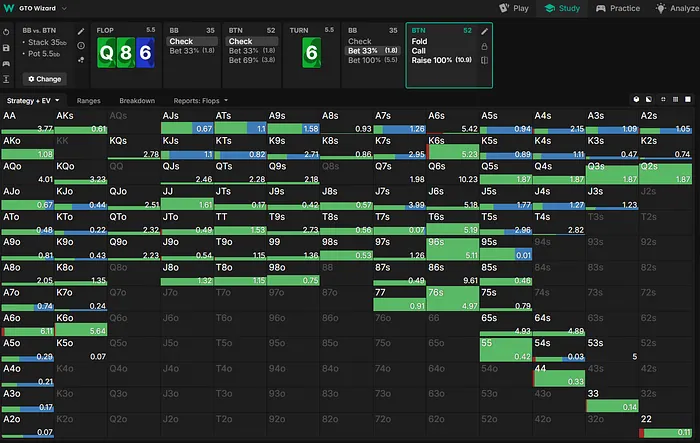Click the 76s hand cell
Viewport: 700px width, 443px height.
coord(453,299)
